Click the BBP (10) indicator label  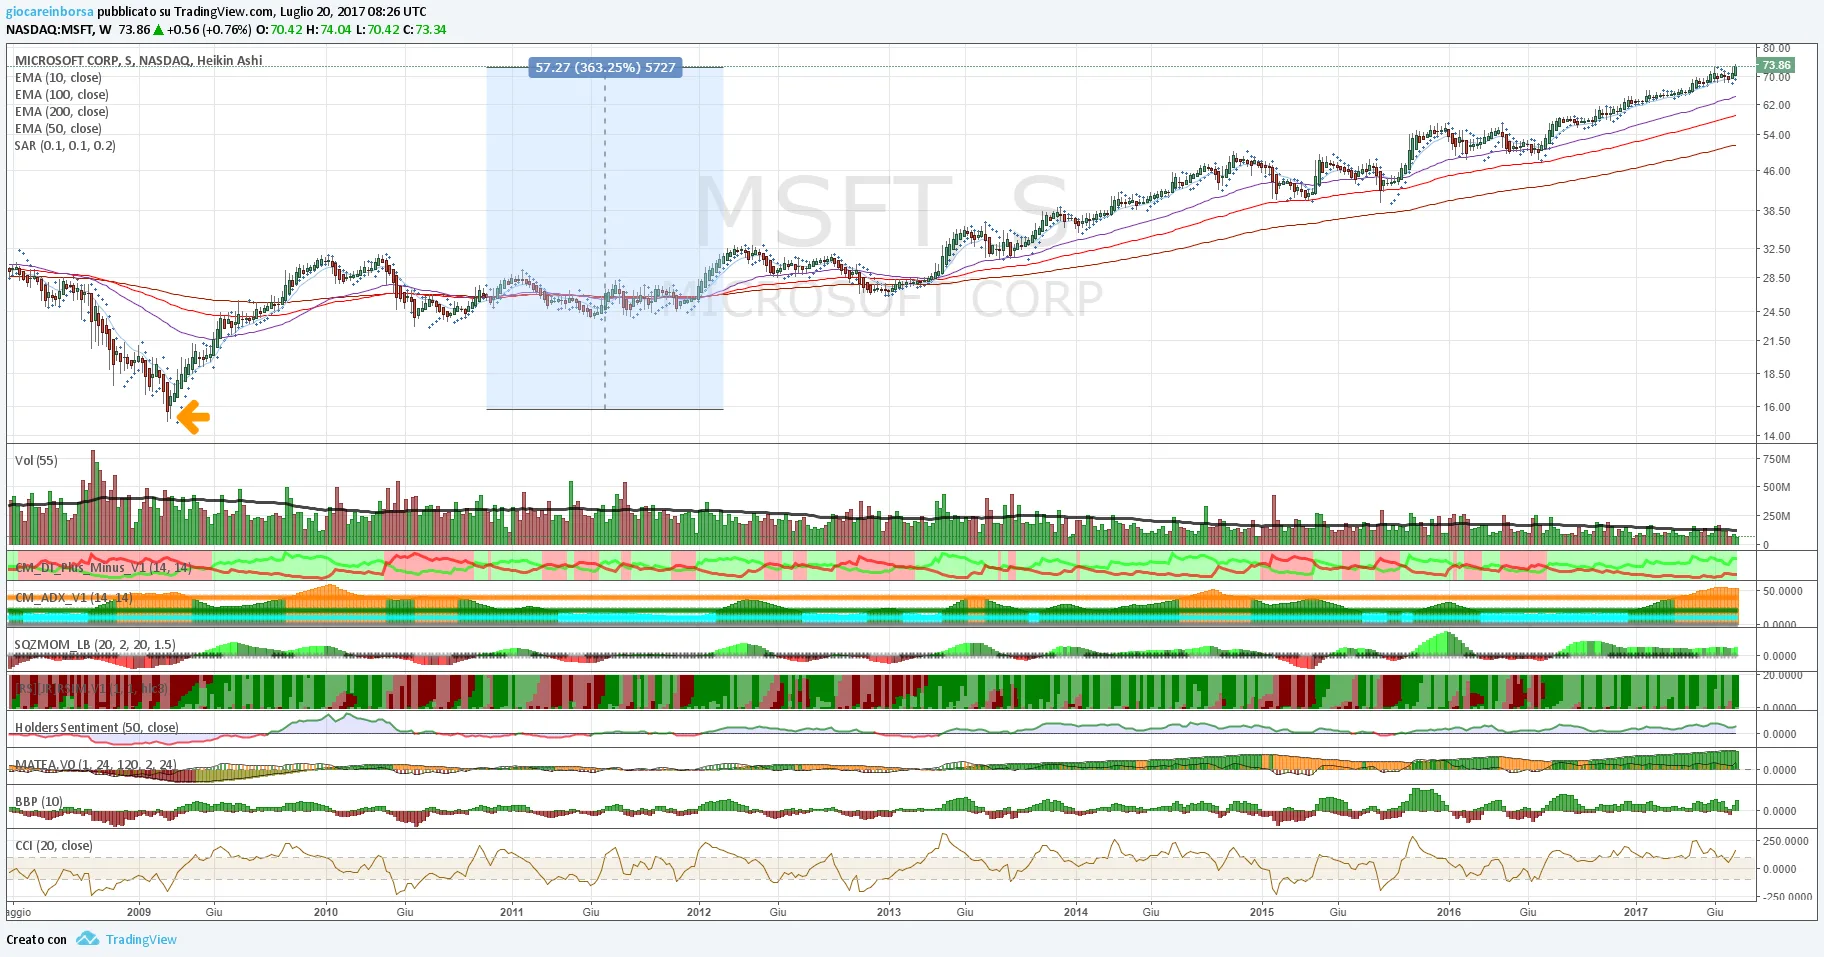[39, 802]
